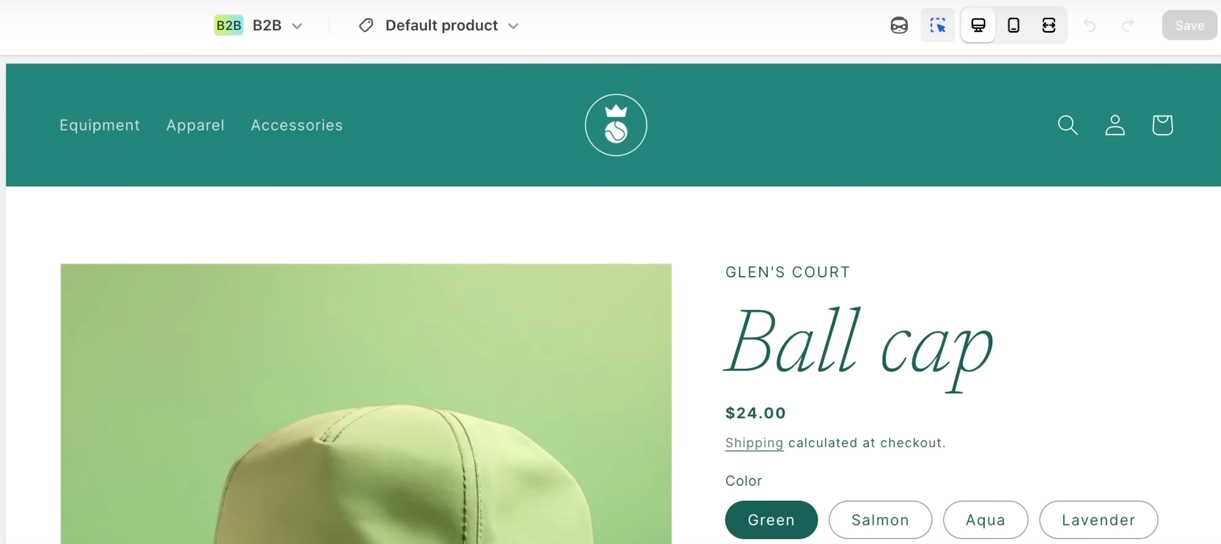Select the Salmon color option
Image resolution: width=1221 pixels, height=544 pixels.
880,520
